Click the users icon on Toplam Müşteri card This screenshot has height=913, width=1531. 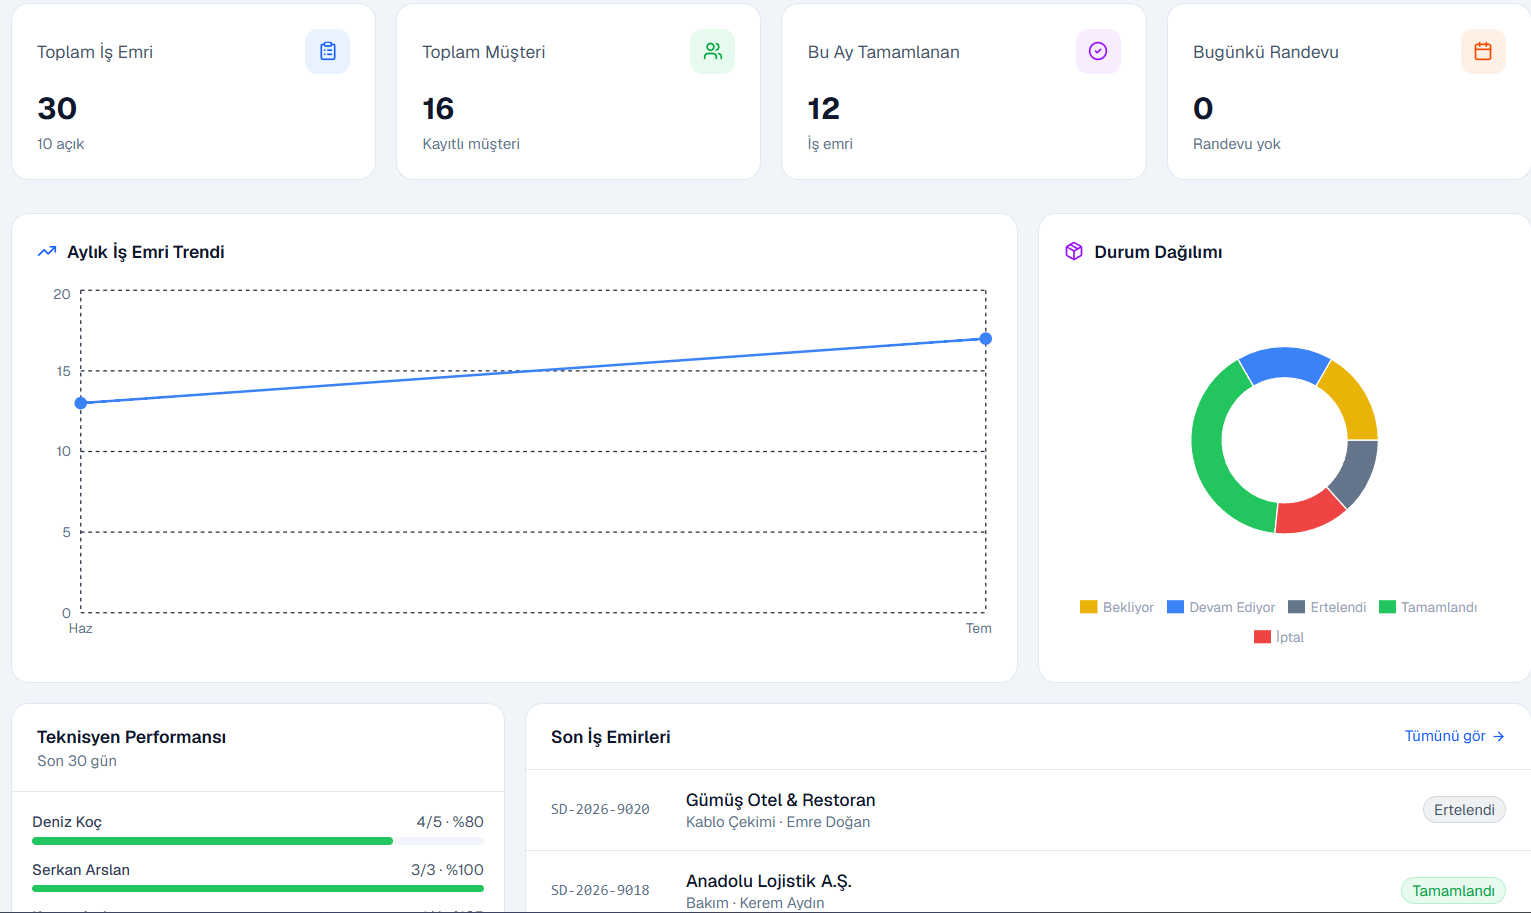pyautogui.click(x=712, y=51)
